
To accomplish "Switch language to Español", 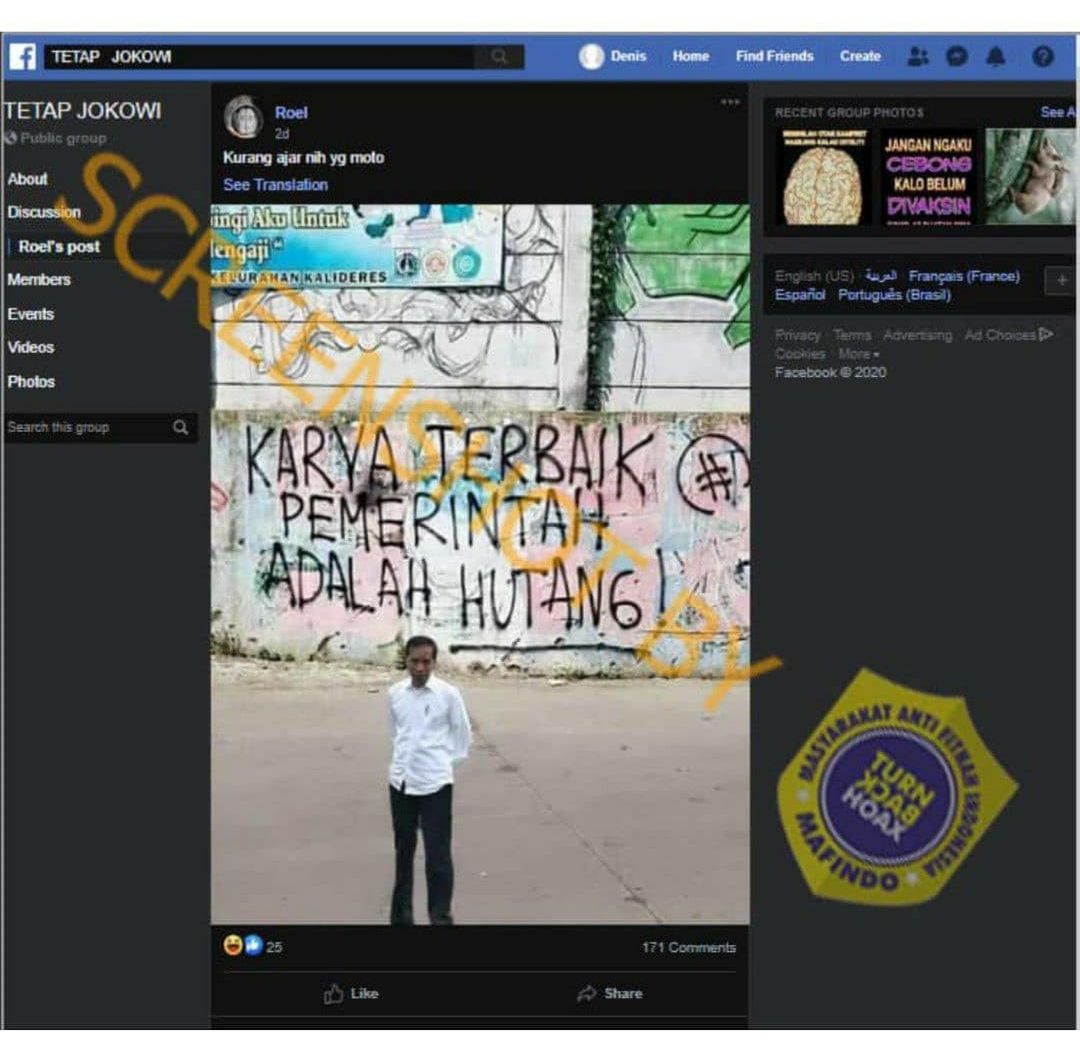I will coord(800,295).
